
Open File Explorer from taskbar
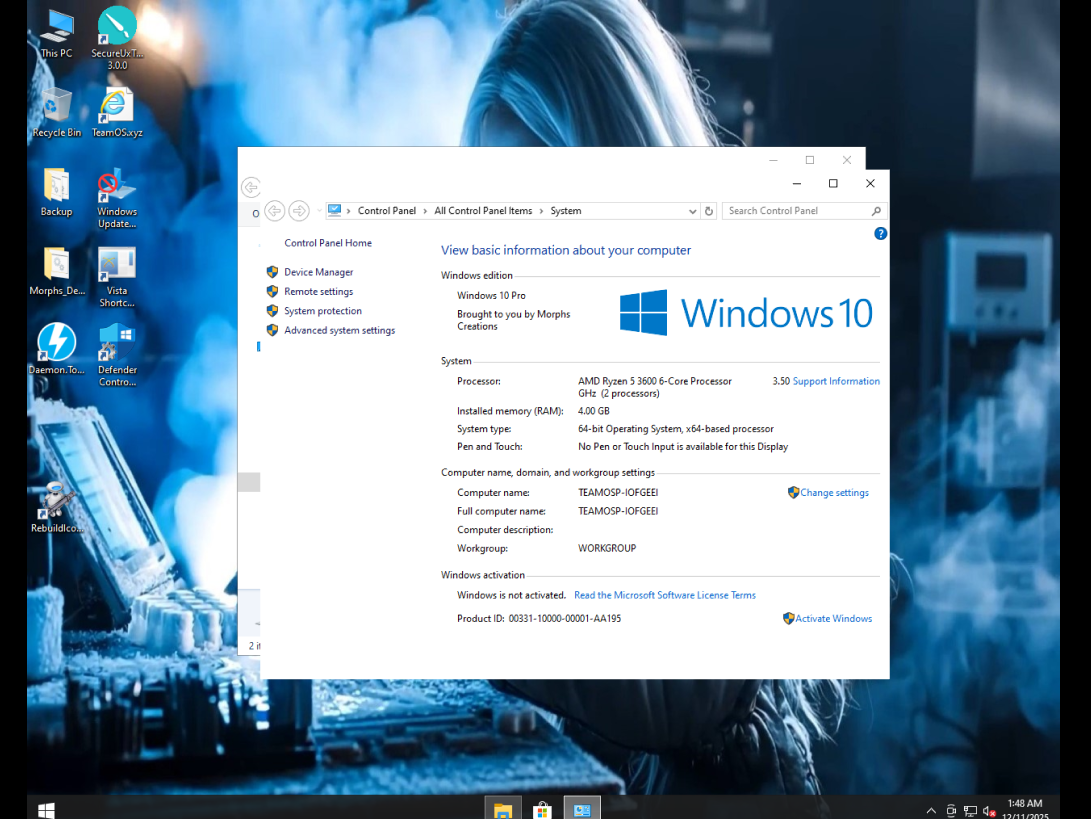[503, 810]
